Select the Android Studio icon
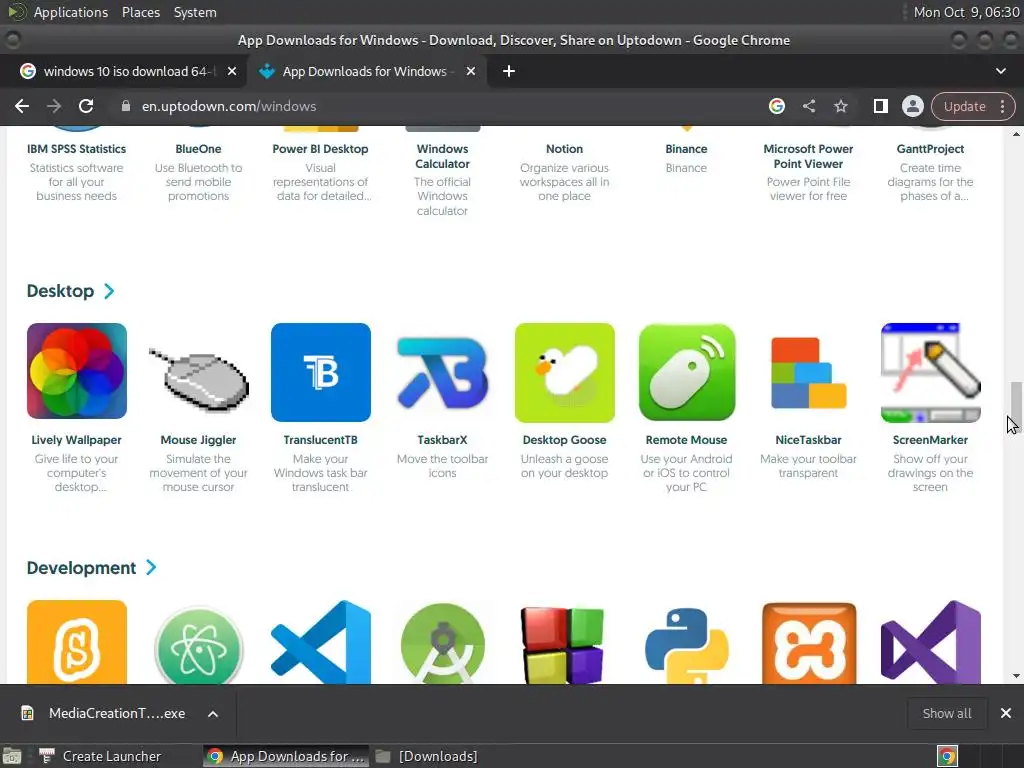1024x768 pixels. pyautogui.click(x=443, y=643)
